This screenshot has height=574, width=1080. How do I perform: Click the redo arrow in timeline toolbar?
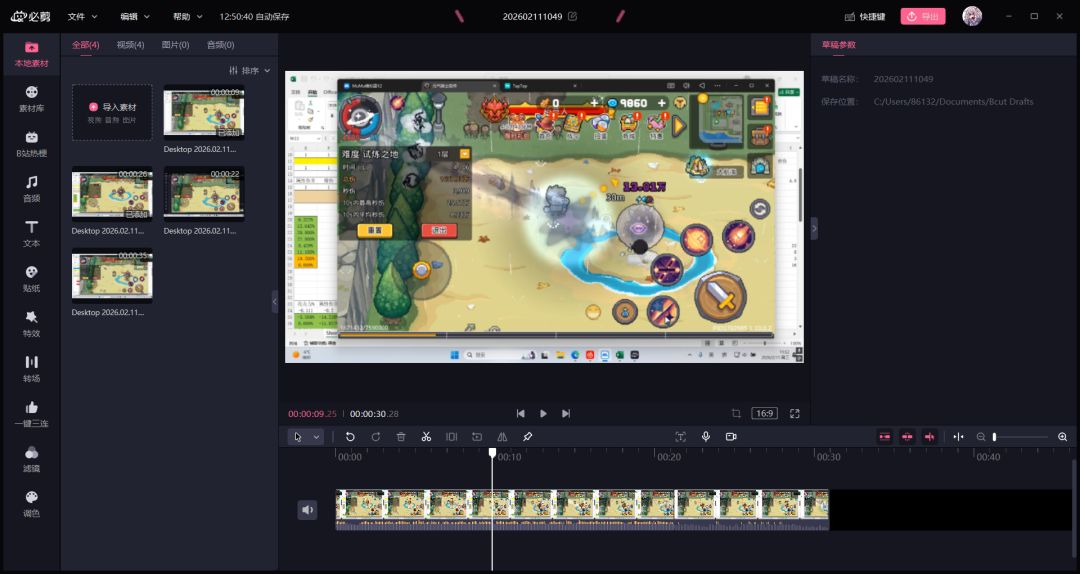[375, 437]
